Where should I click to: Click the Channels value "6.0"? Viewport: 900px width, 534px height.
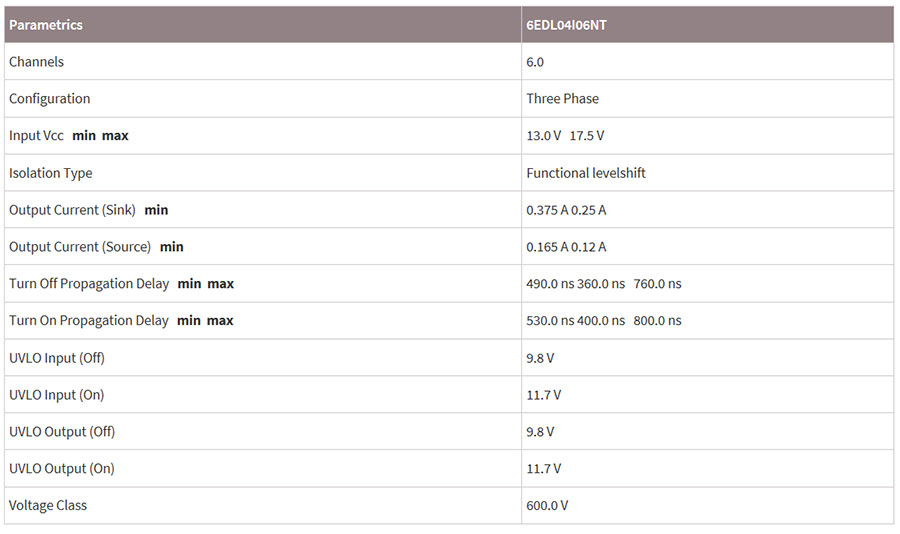535,62
